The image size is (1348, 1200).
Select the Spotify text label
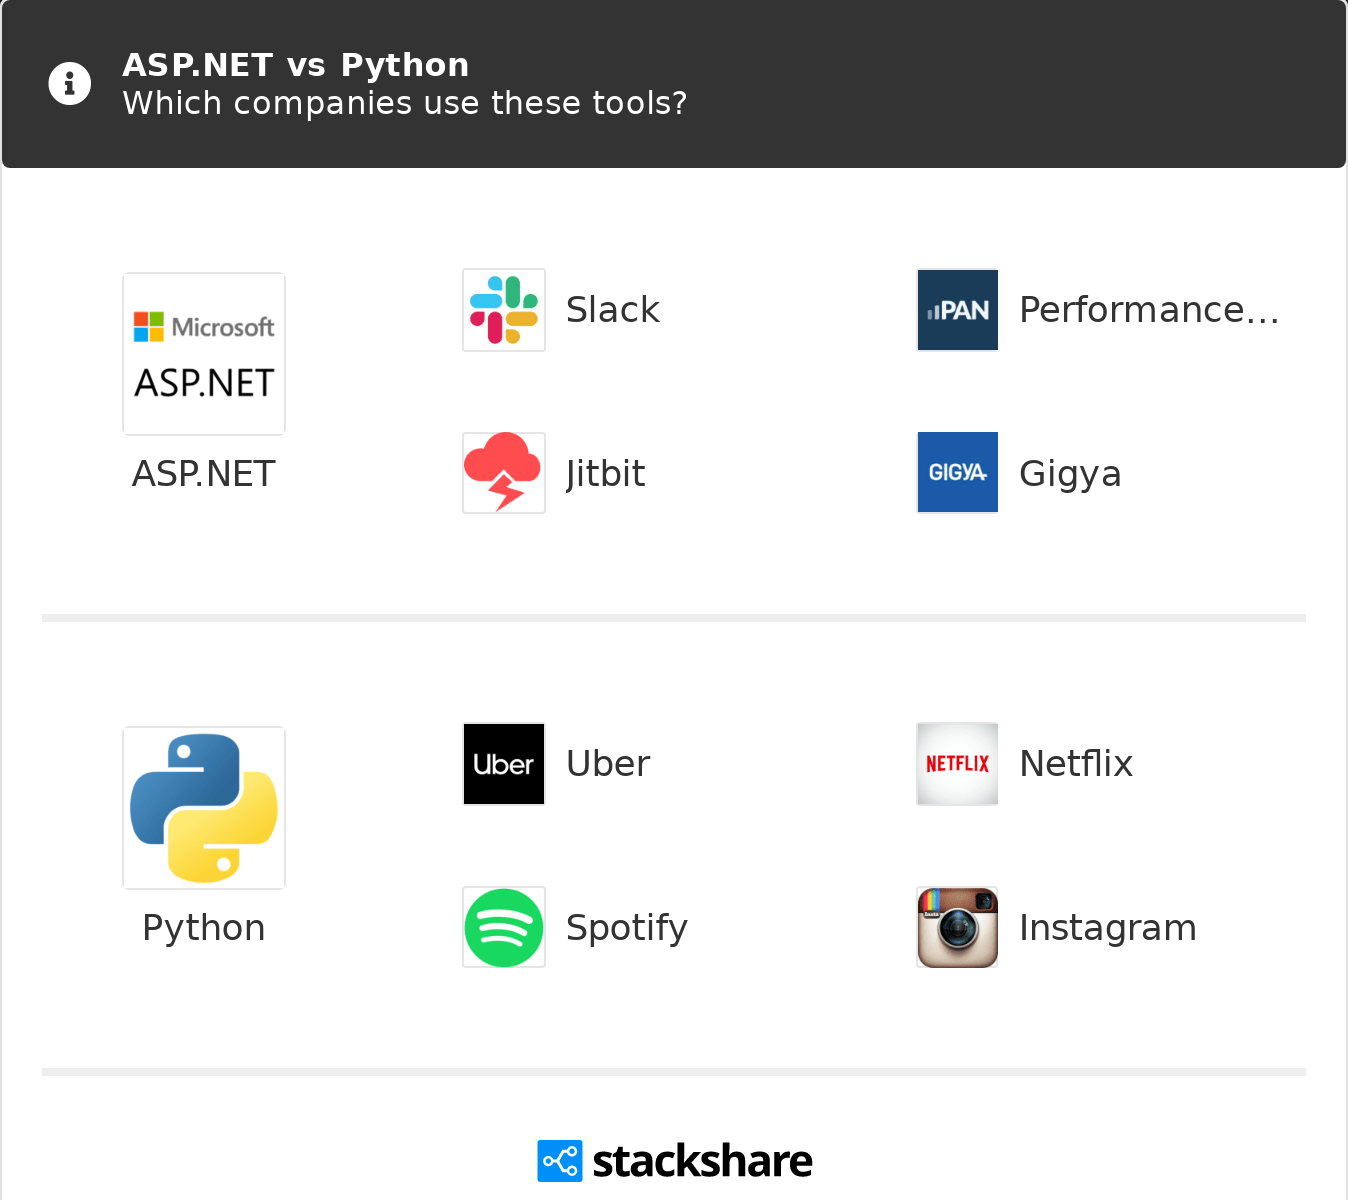[627, 928]
